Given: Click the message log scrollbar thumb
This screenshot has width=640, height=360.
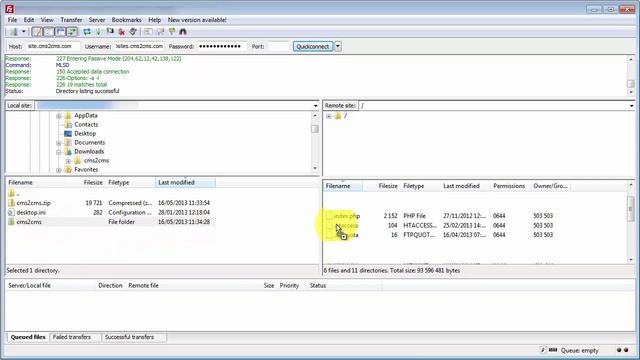Looking at the screenshot, I should tap(631, 84).
